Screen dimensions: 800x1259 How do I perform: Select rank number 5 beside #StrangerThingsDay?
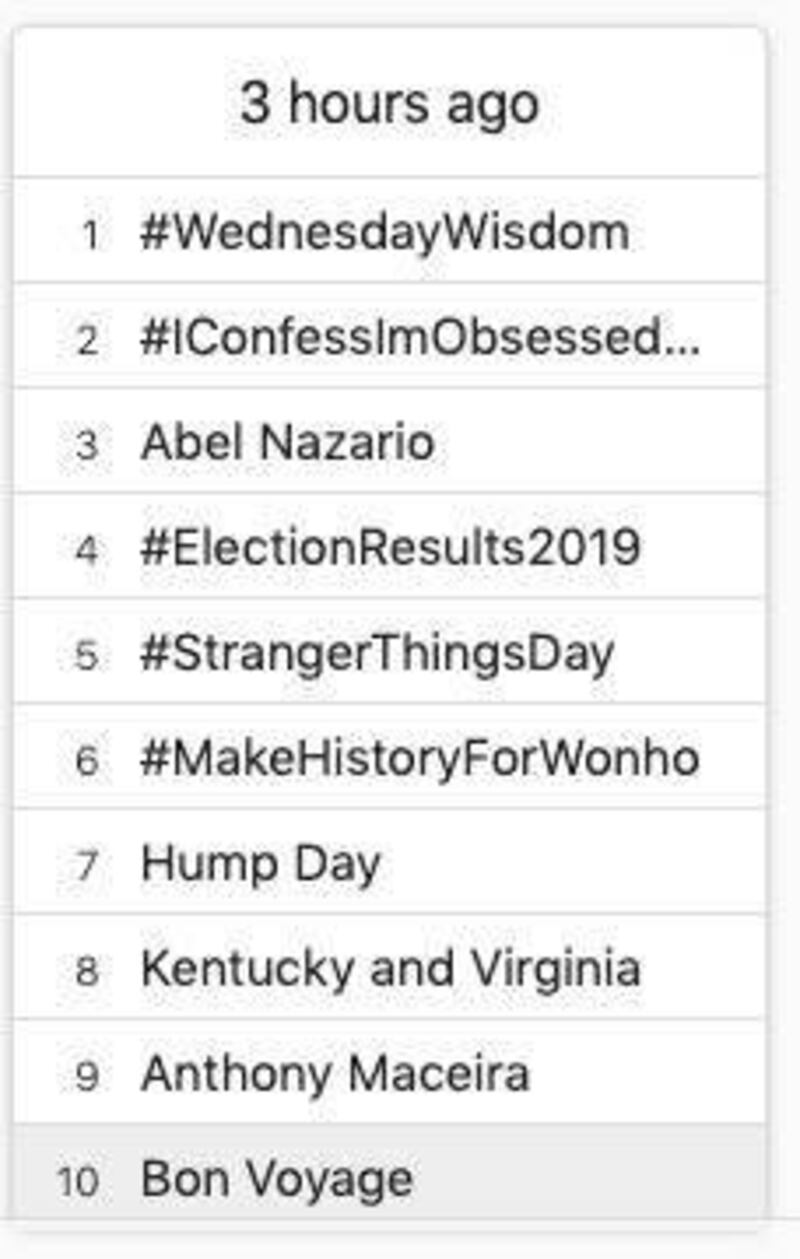[x=88, y=656]
